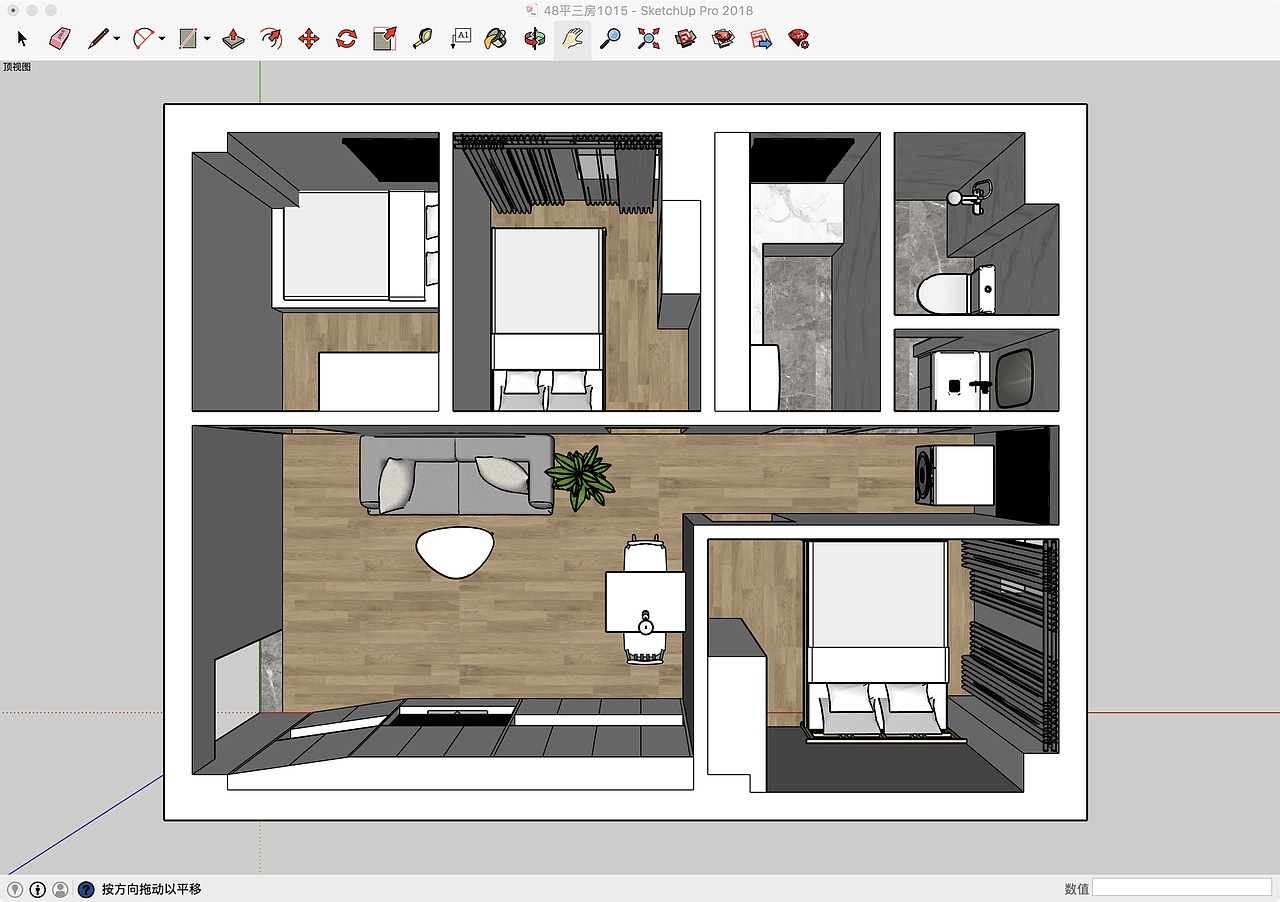Click the 顶视图 view label

click(18, 67)
